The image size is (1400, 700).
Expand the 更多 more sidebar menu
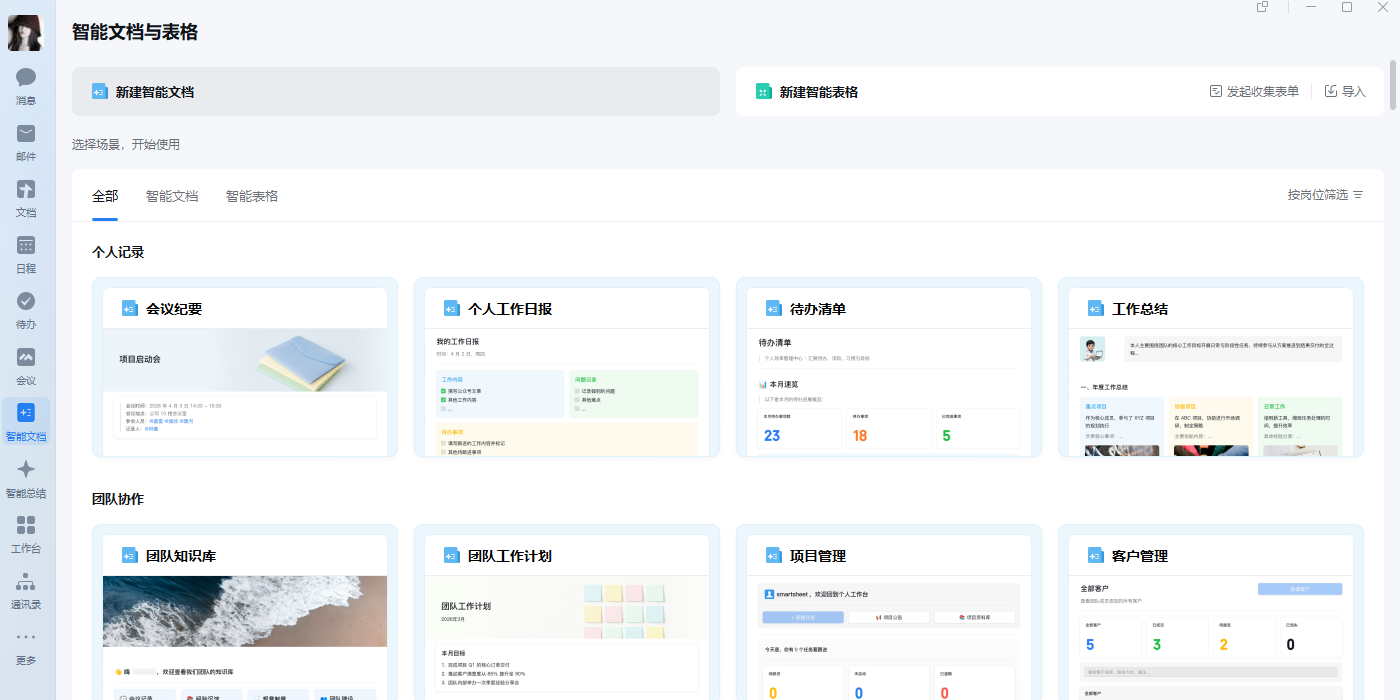coord(26,647)
